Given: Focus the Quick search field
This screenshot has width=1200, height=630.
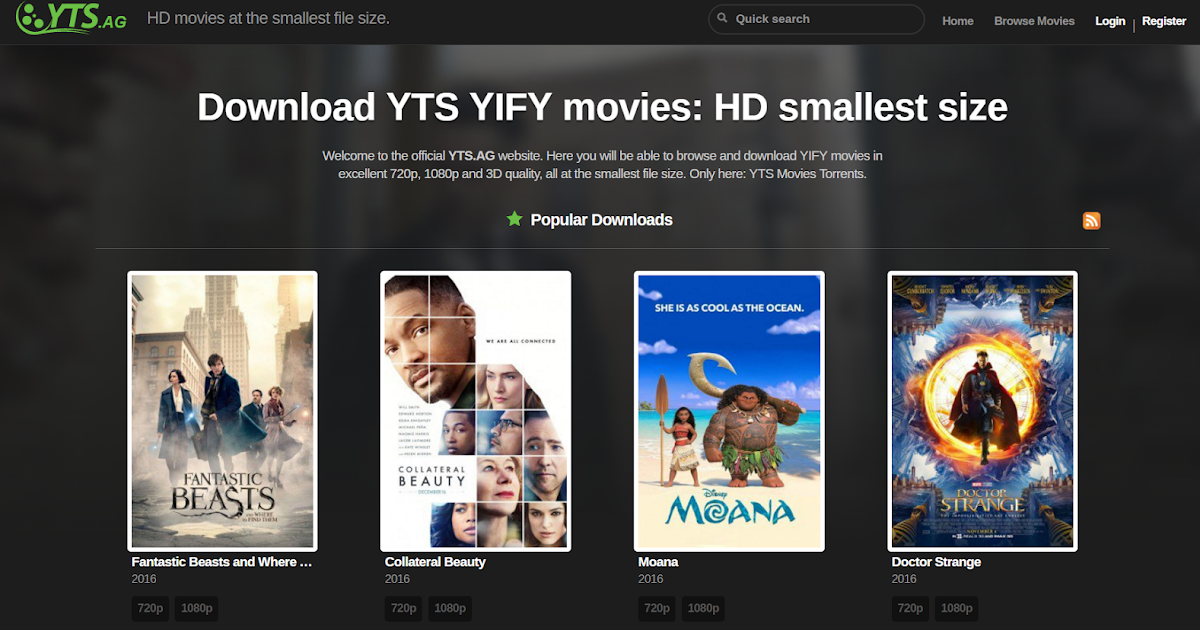Looking at the screenshot, I should [816, 19].
